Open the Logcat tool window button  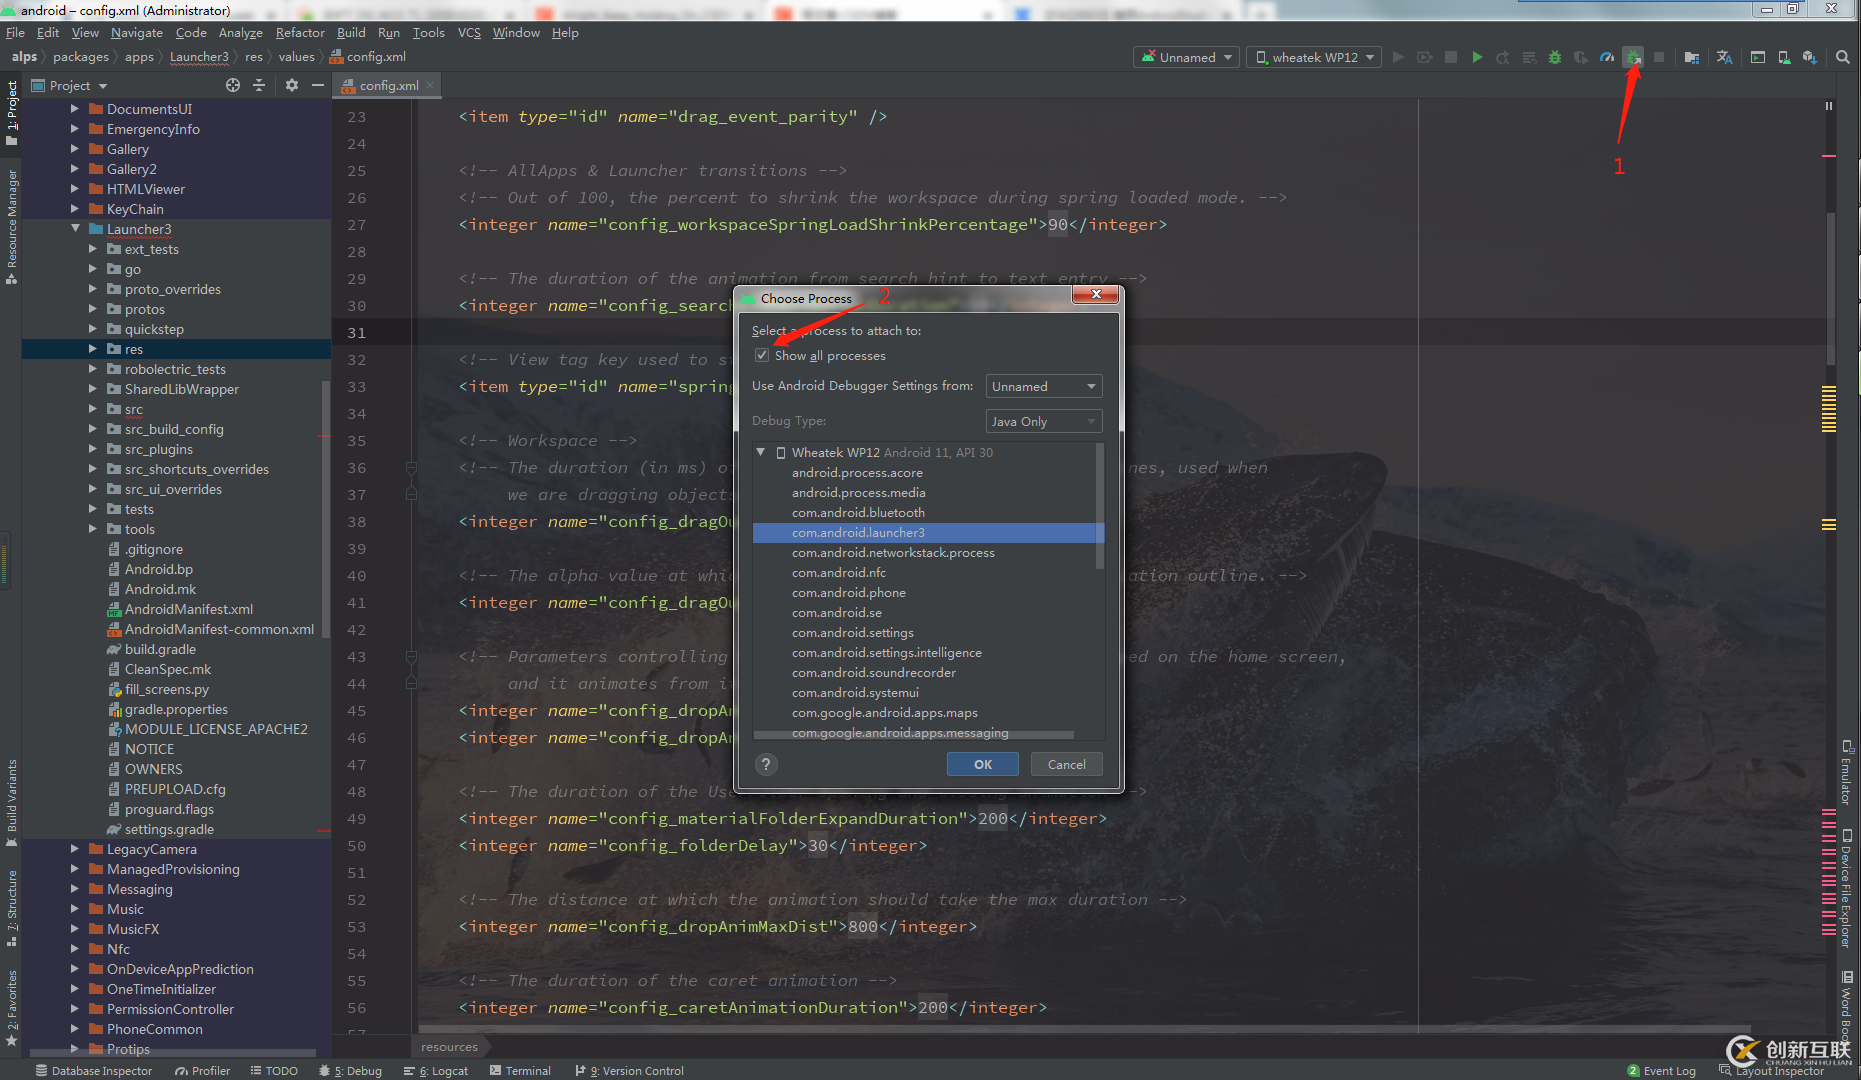tap(436, 1070)
